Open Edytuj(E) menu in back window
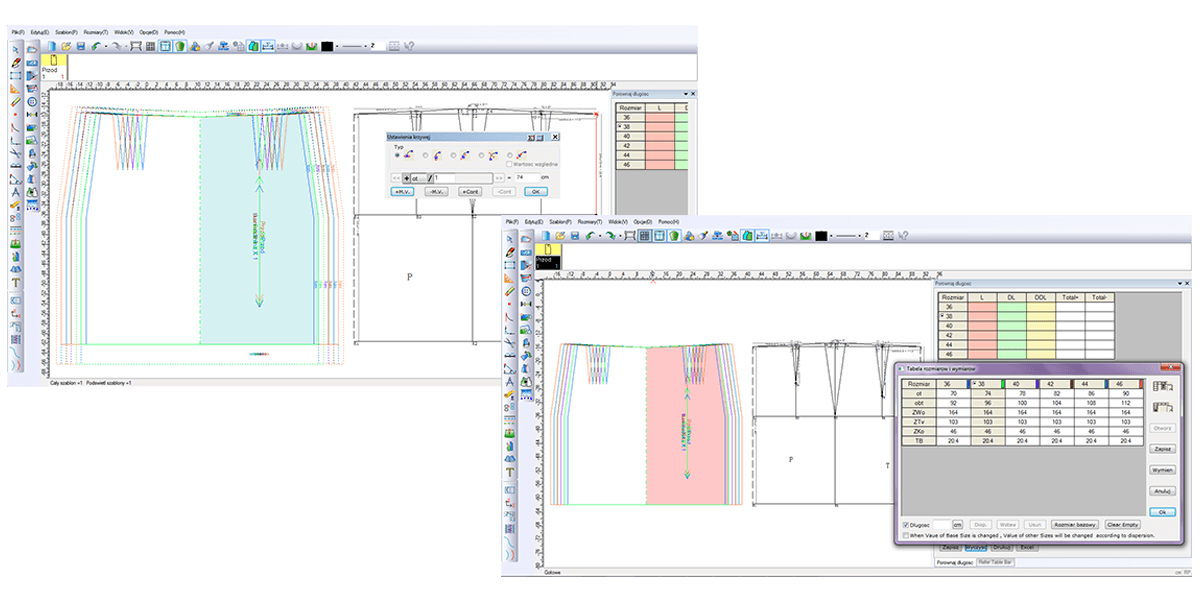 40,32
